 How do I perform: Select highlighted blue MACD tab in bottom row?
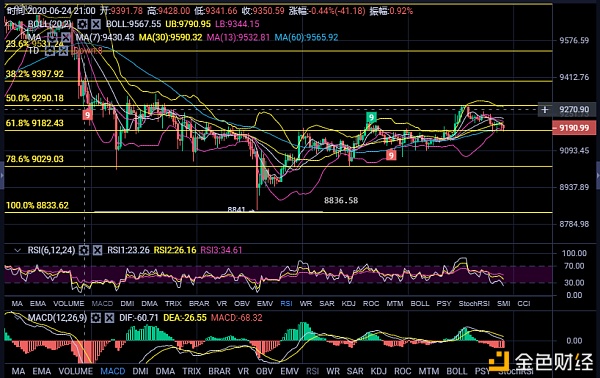click(112, 371)
